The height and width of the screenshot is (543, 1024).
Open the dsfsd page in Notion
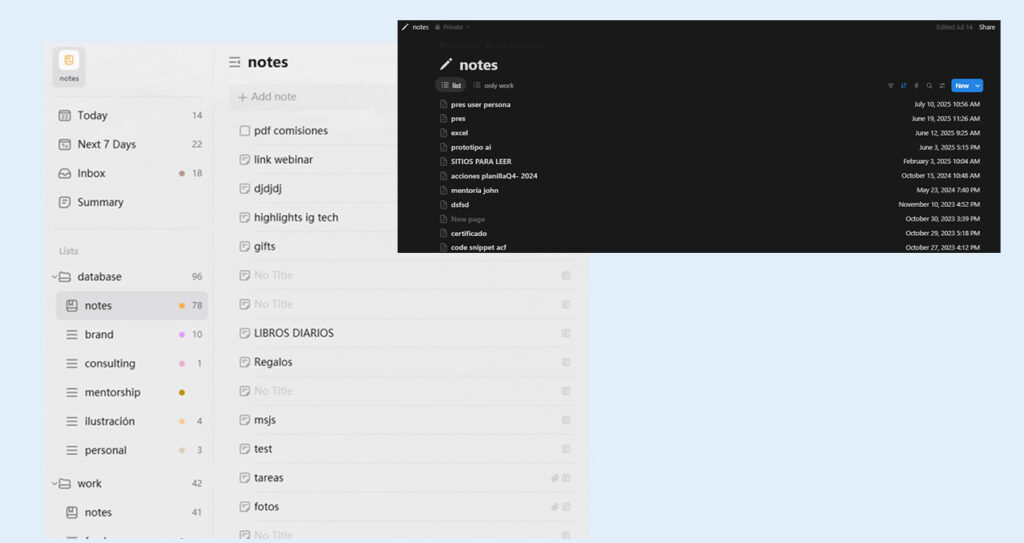pos(460,205)
